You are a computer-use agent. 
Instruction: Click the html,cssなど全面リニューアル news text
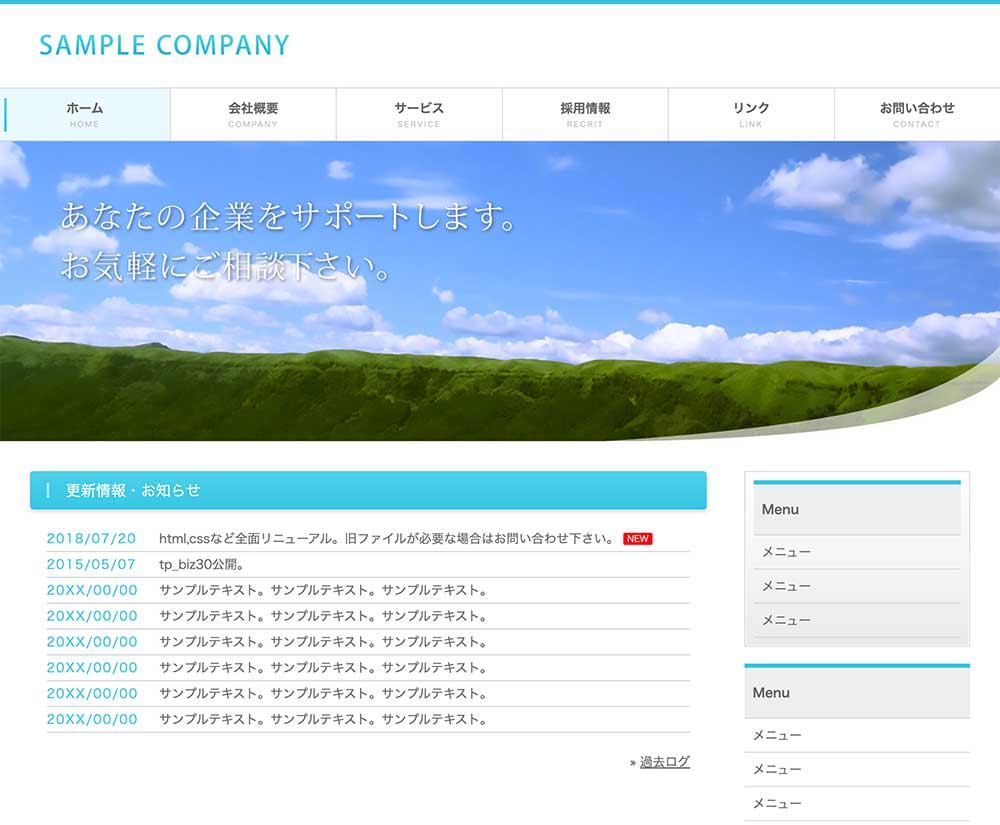click(386, 539)
